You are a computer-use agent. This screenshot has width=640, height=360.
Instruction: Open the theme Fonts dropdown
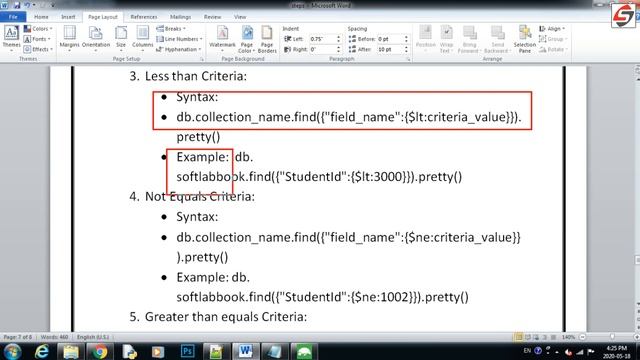click(37, 39)
